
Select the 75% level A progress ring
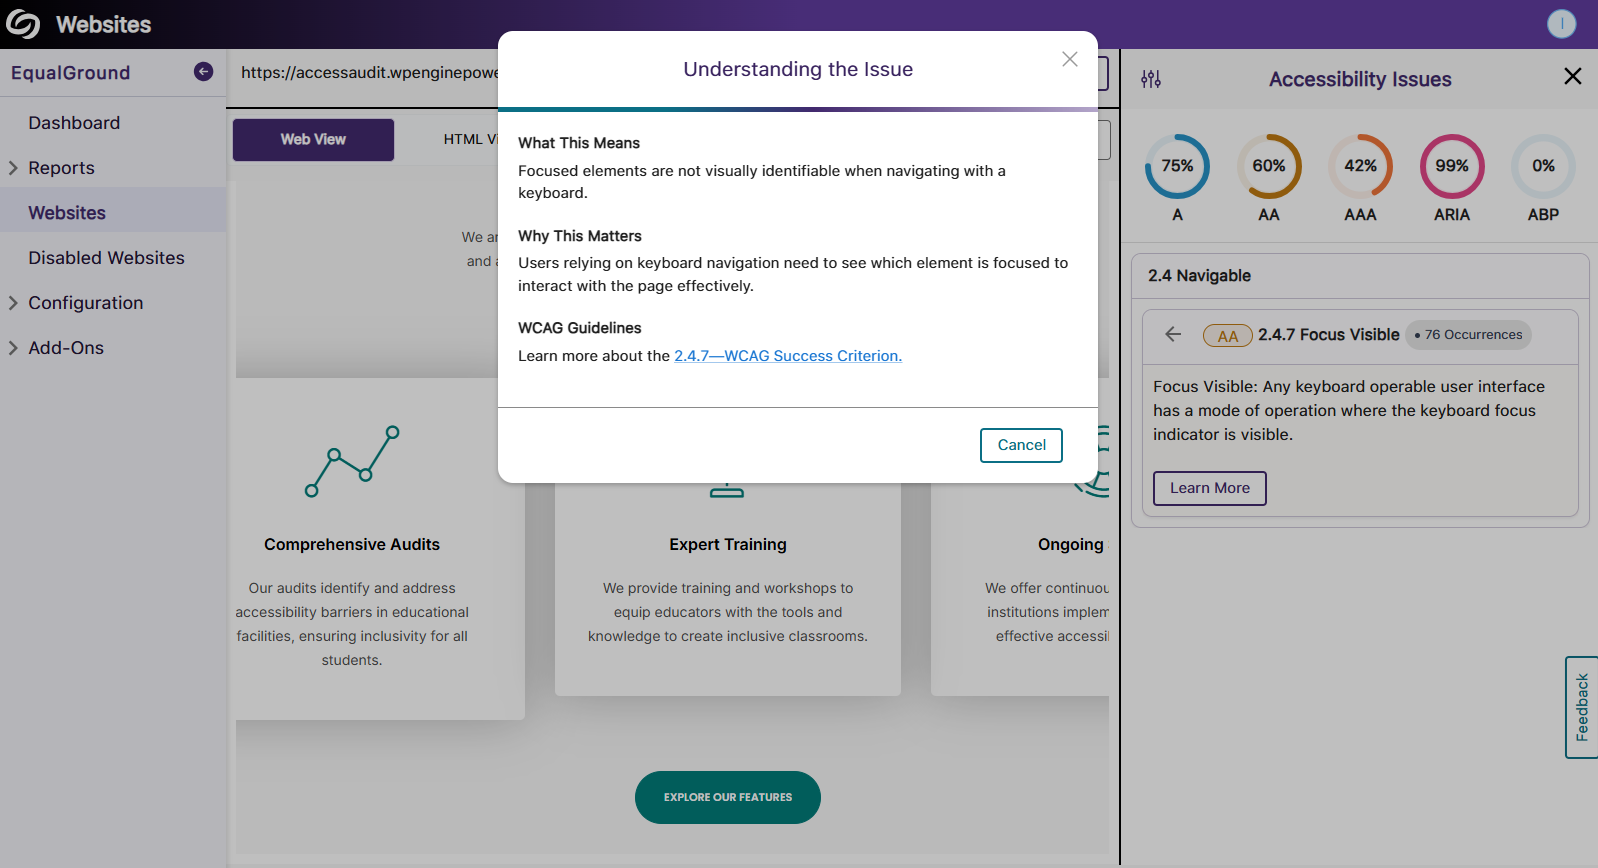(1177, 166)
